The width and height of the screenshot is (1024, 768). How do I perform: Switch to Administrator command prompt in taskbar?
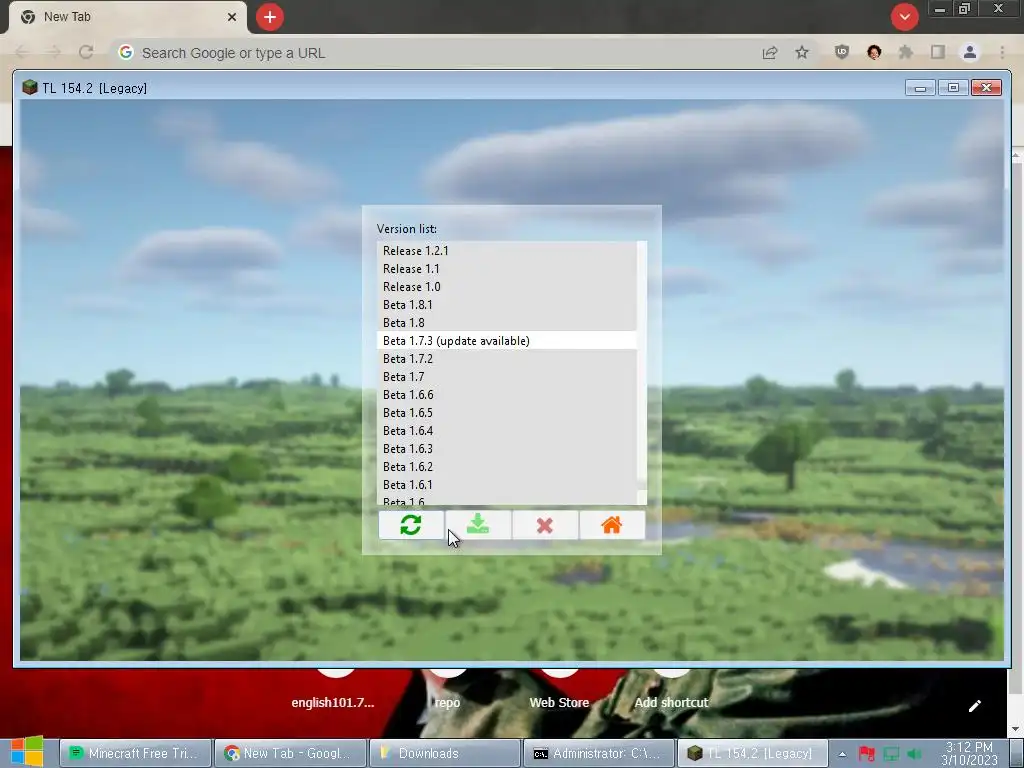[x=600, y=753]
